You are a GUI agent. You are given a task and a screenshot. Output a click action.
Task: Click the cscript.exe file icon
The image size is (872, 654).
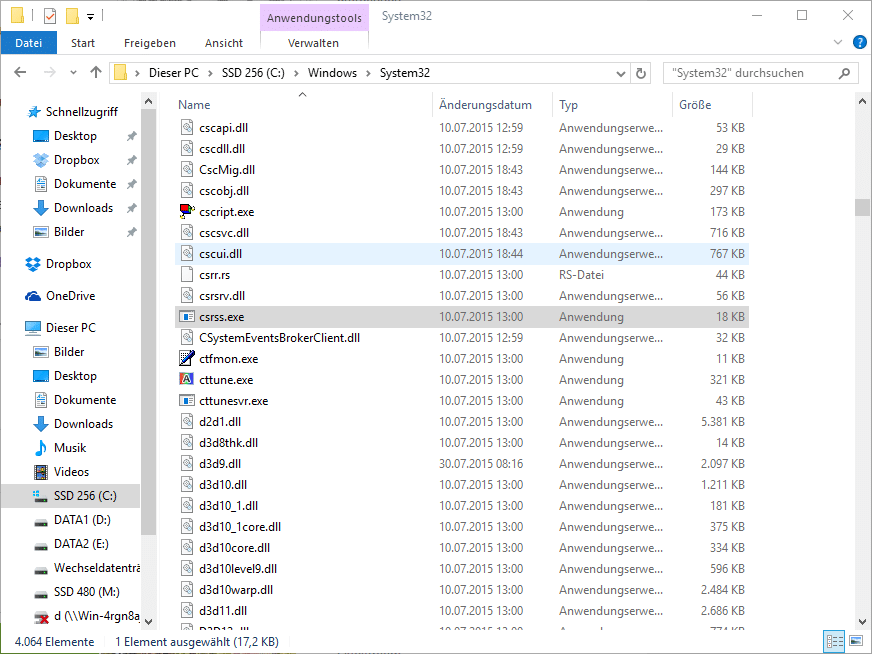(187, 211)
